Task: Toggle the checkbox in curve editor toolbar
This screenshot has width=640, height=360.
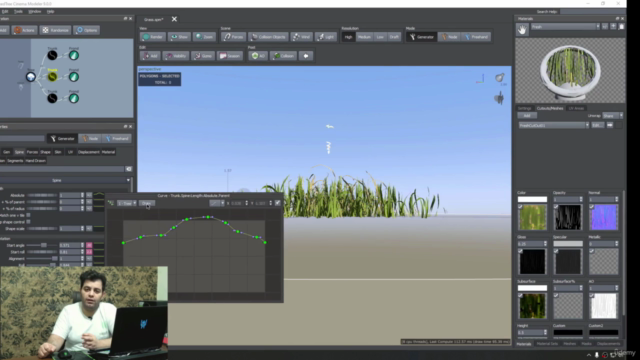Action: tap(278, 203)
